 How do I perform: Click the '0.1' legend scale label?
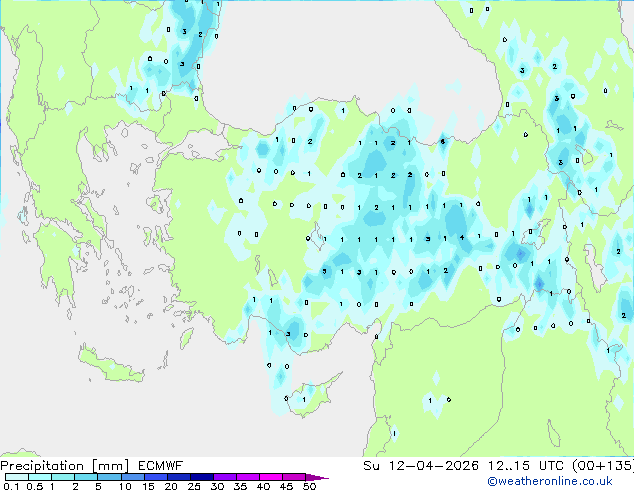coord(11,486)
